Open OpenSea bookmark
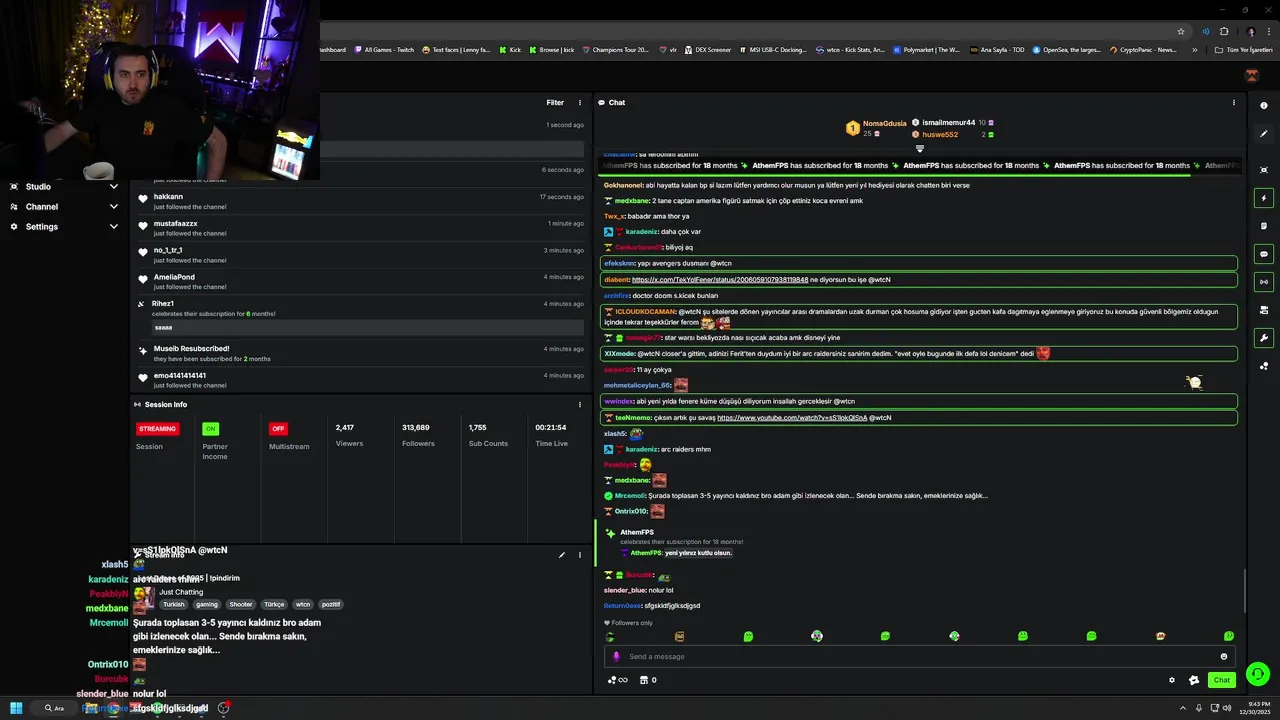1280x720 pixels. click(x=1066, y=50)
